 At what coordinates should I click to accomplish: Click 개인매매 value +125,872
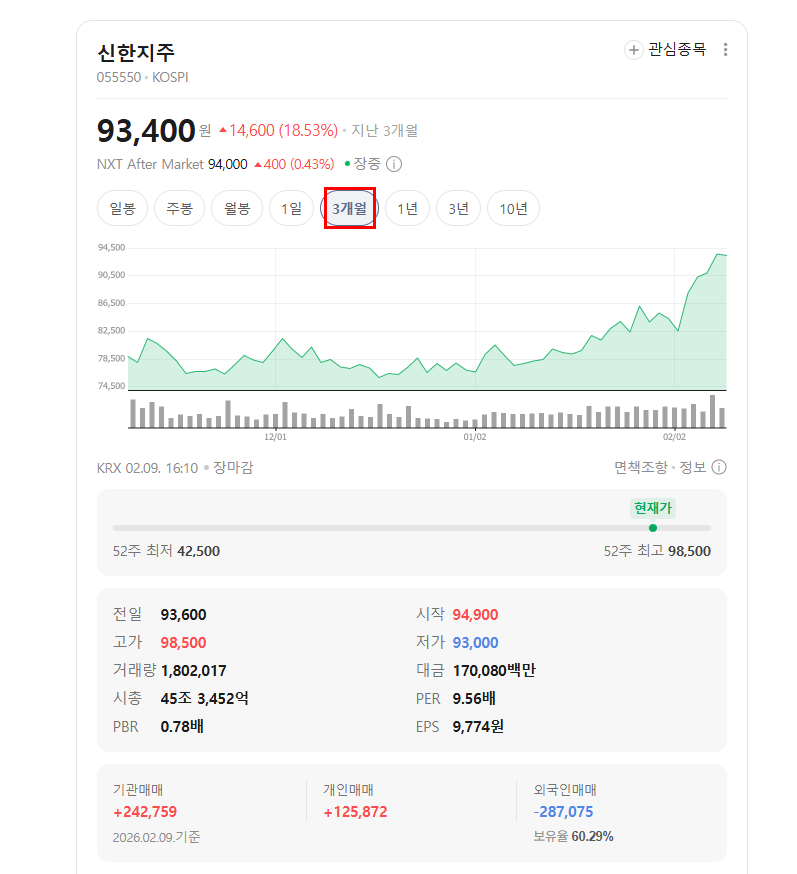click(x=355, y=812)
